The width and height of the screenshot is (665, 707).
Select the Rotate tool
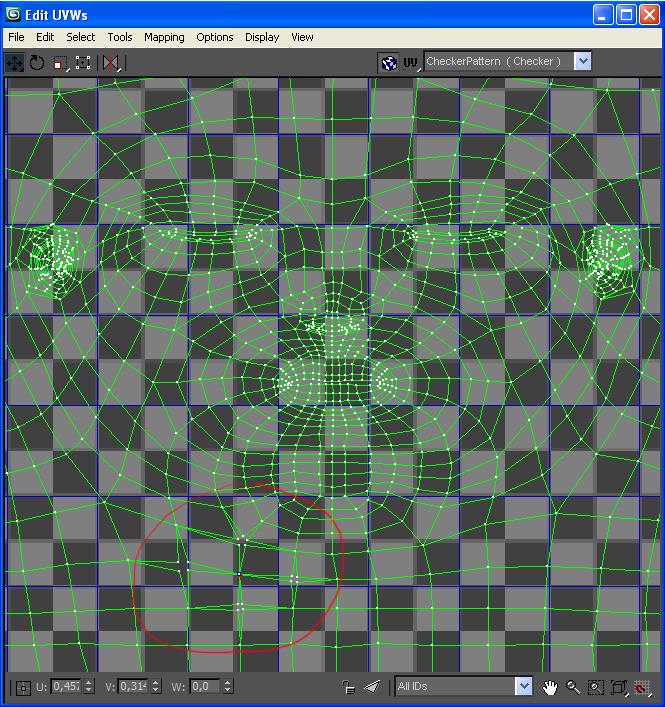point(37,63)
